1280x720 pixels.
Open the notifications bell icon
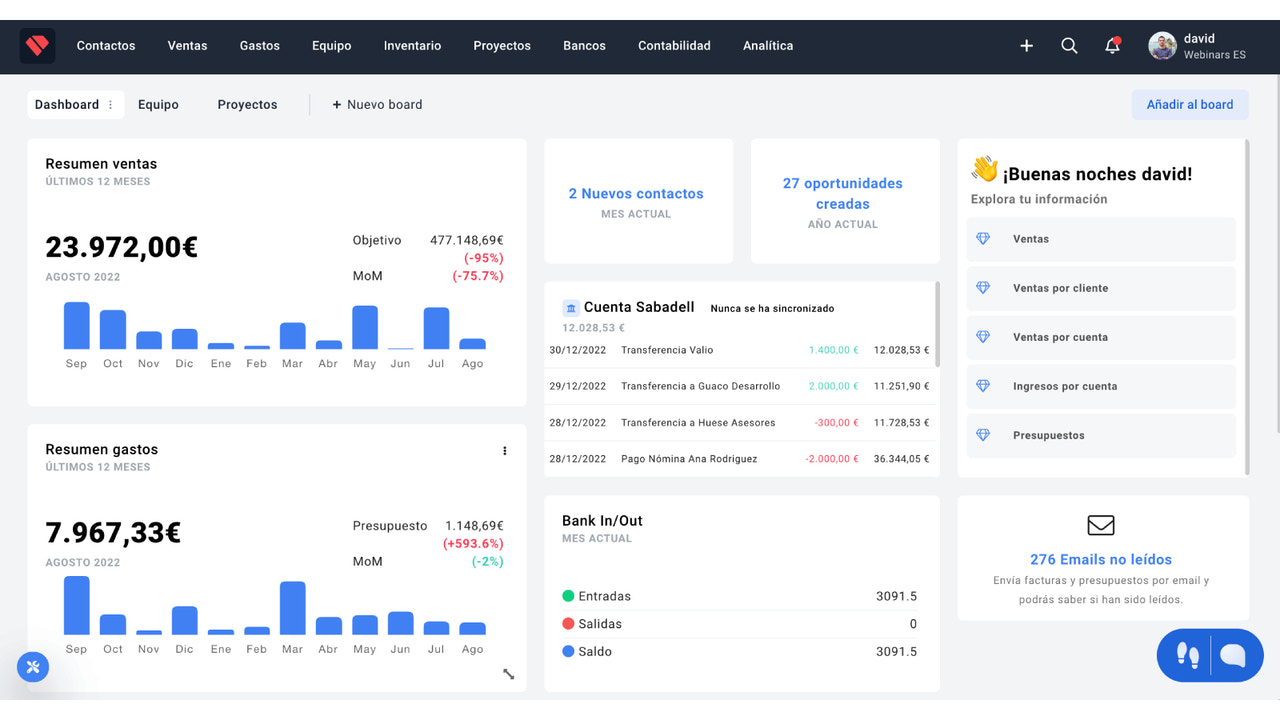tap(1112, 46)
